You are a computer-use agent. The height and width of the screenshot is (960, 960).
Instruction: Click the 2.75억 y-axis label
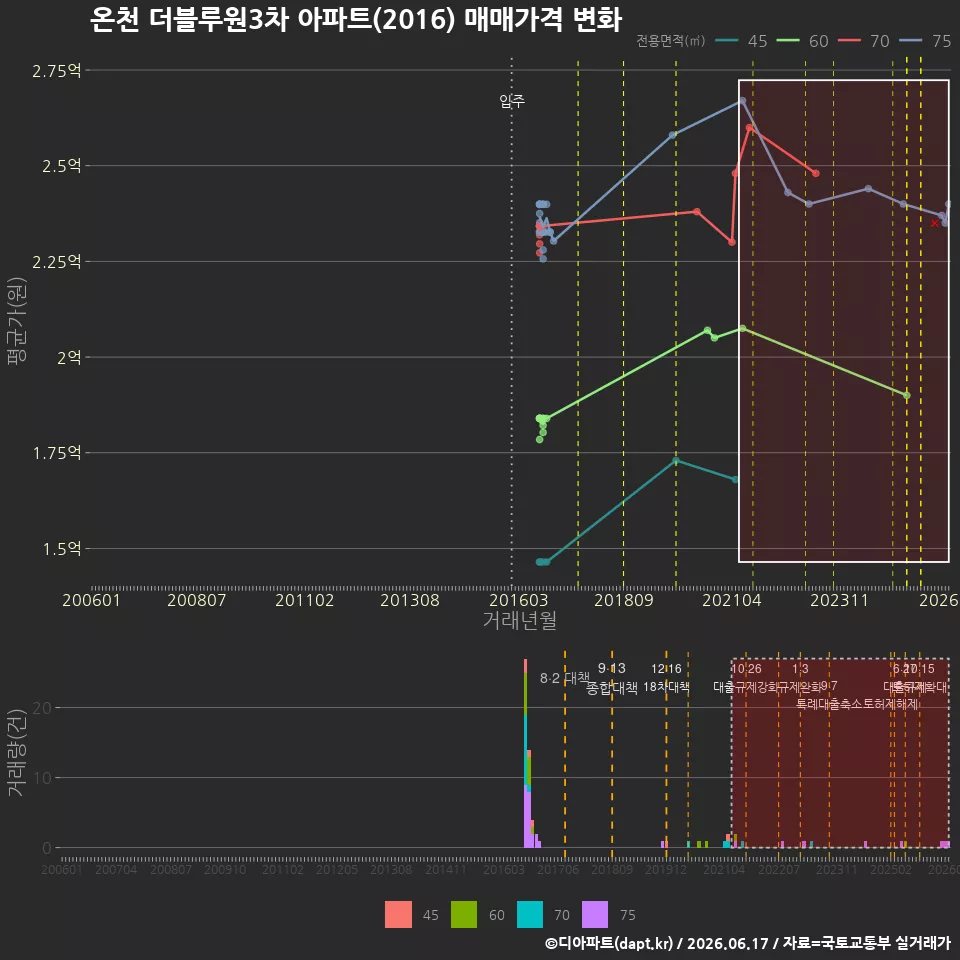(56, 70)
